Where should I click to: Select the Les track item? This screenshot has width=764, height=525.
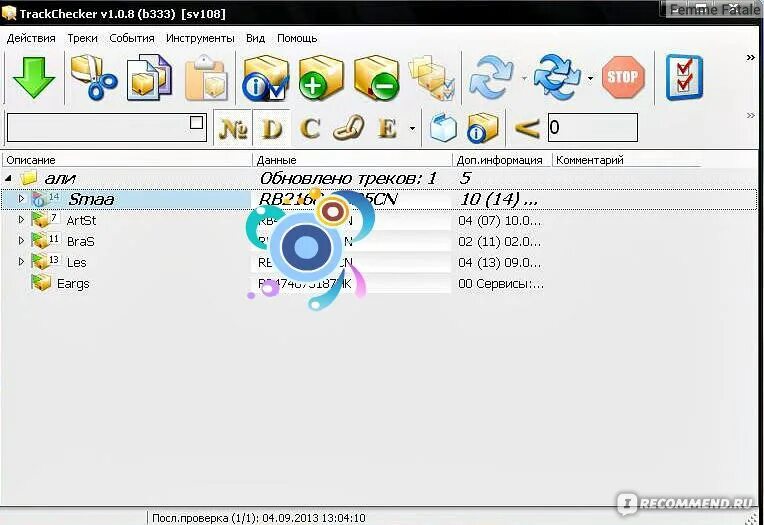click(76, 262)
